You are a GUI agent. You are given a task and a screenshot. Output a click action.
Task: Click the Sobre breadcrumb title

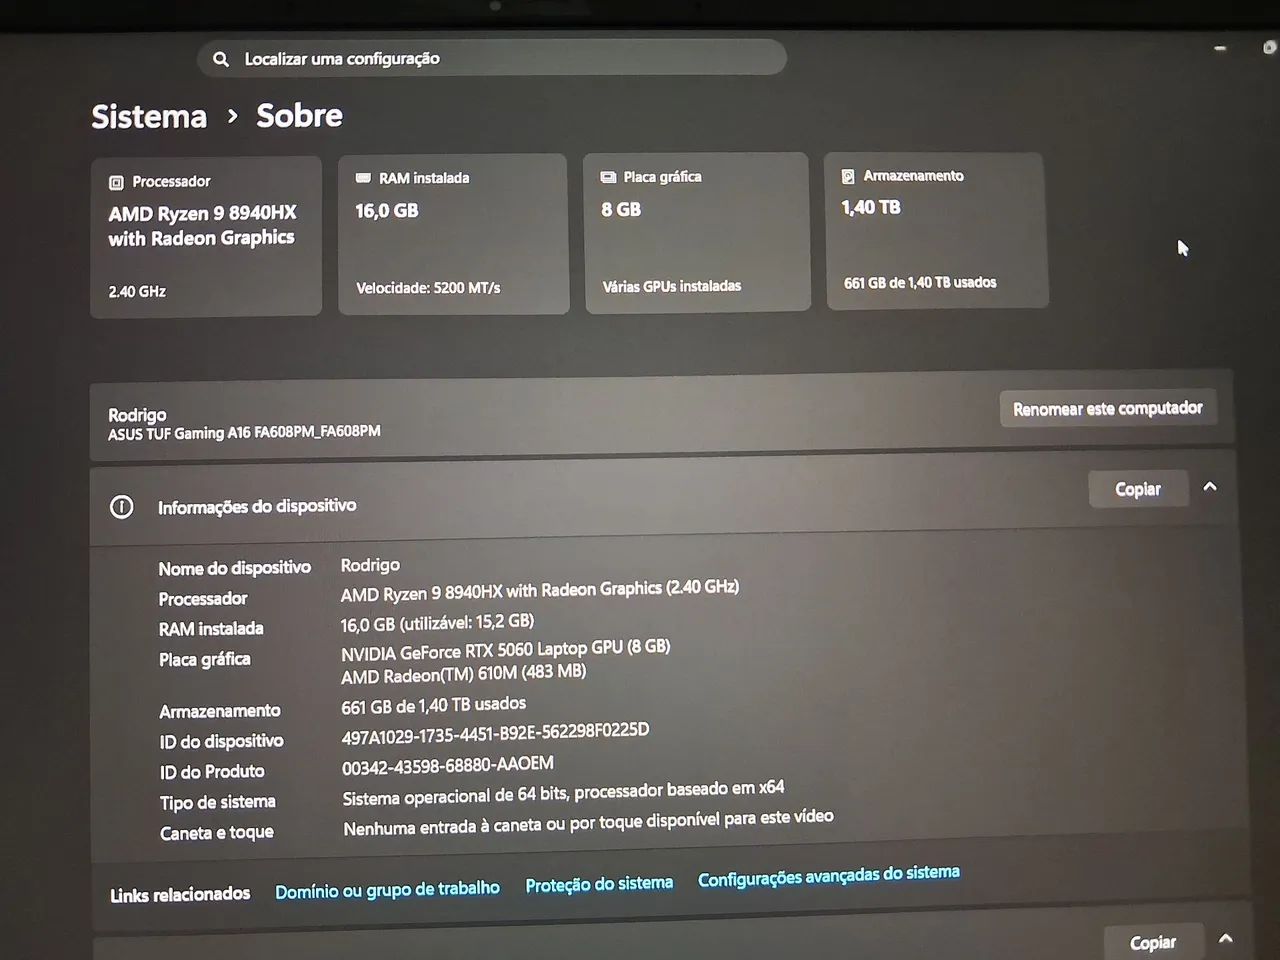tap(299, 115)
